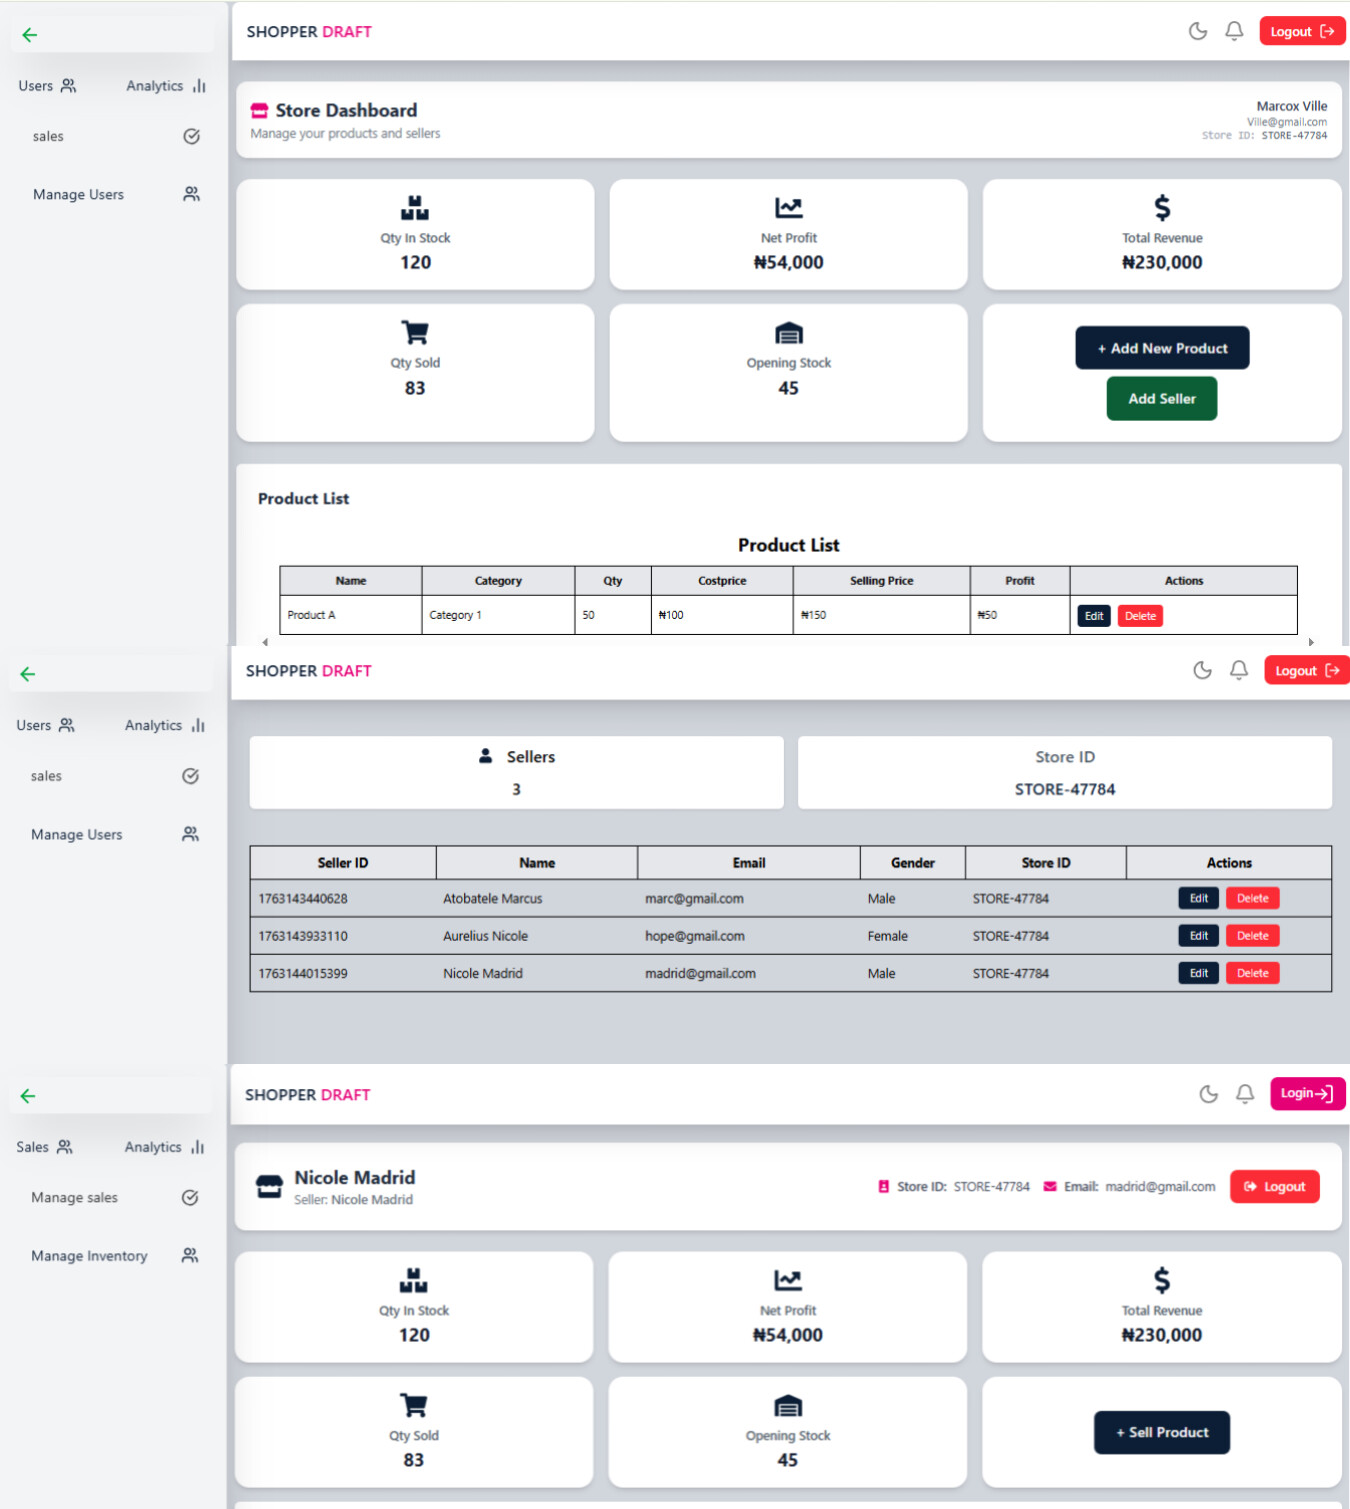Open Analytics bar chart icon in top sidebar
The image size is (1350, 1509).
click(x=199, y=86)
